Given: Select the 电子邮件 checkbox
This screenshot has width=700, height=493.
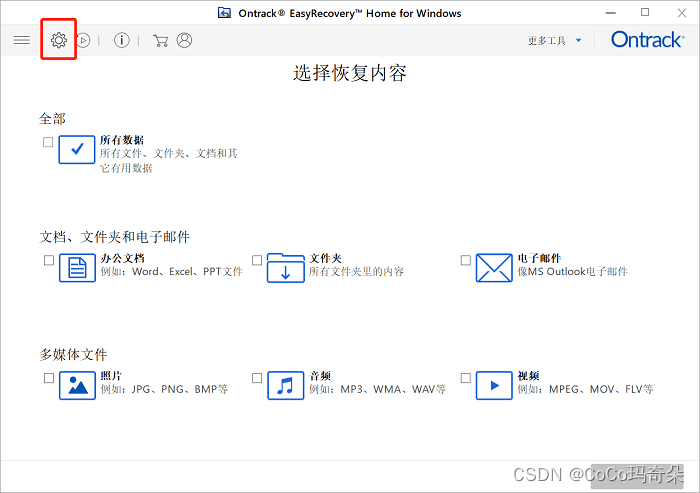Looking at the screenshot, I should point(466,260).
